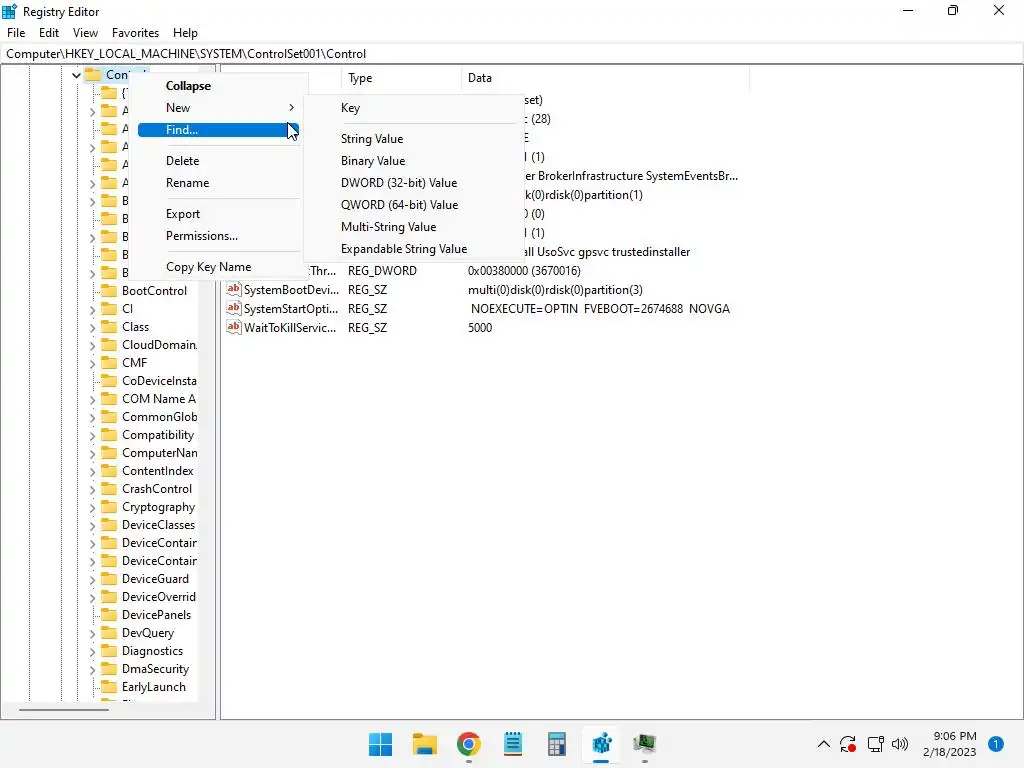
Task: Open the network tray icon
Action: click(x=875, y=744)
